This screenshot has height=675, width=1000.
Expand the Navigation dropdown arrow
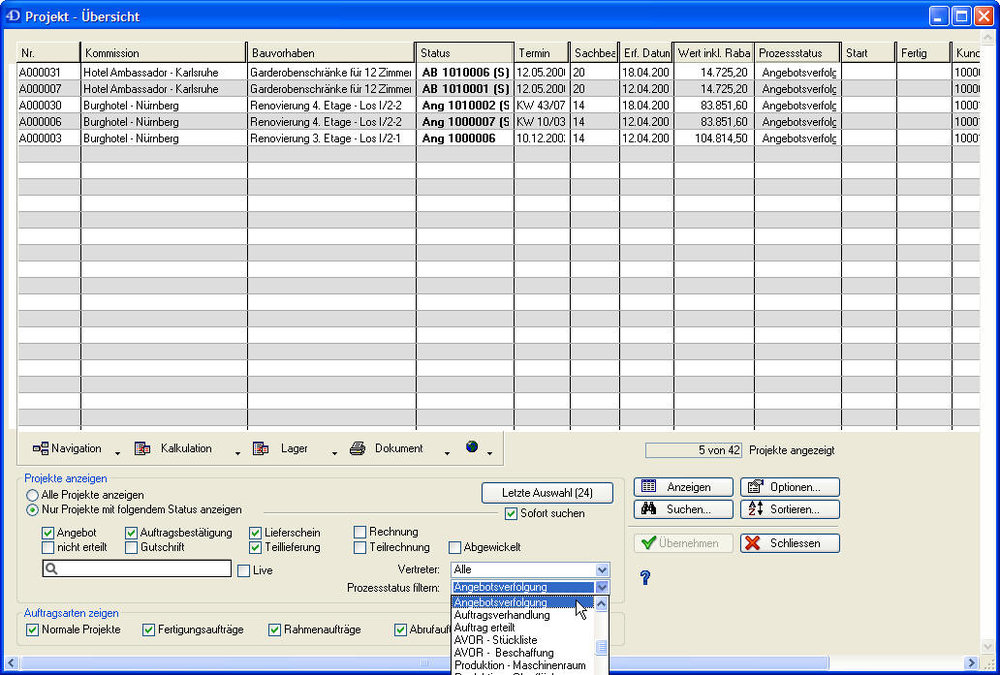point(117,454)
